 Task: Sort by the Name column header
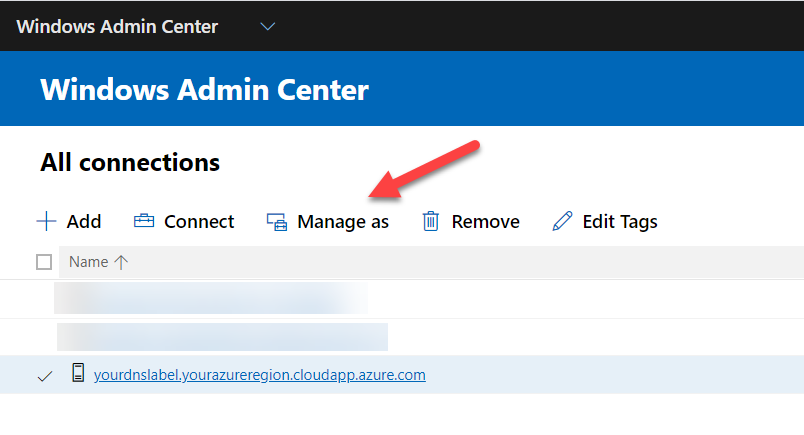[x=89, y=262]
